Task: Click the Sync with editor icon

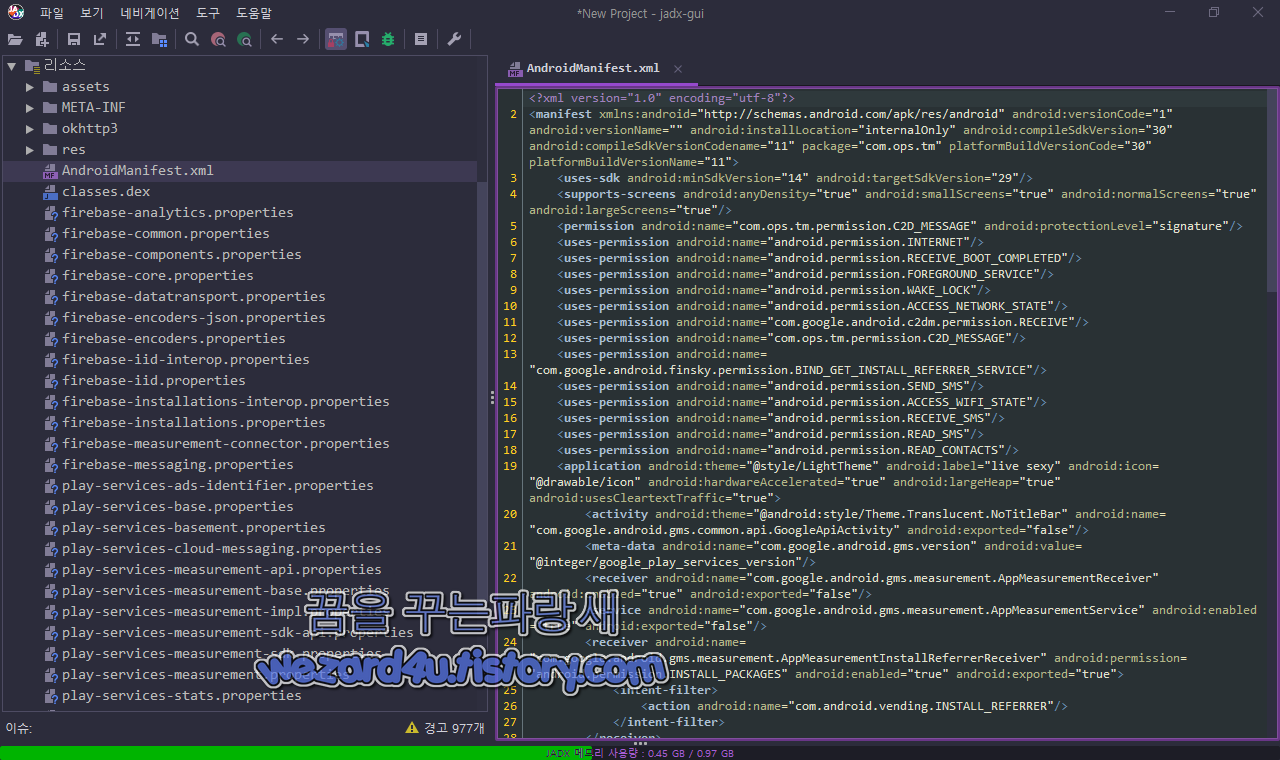Action: point(133,39)
